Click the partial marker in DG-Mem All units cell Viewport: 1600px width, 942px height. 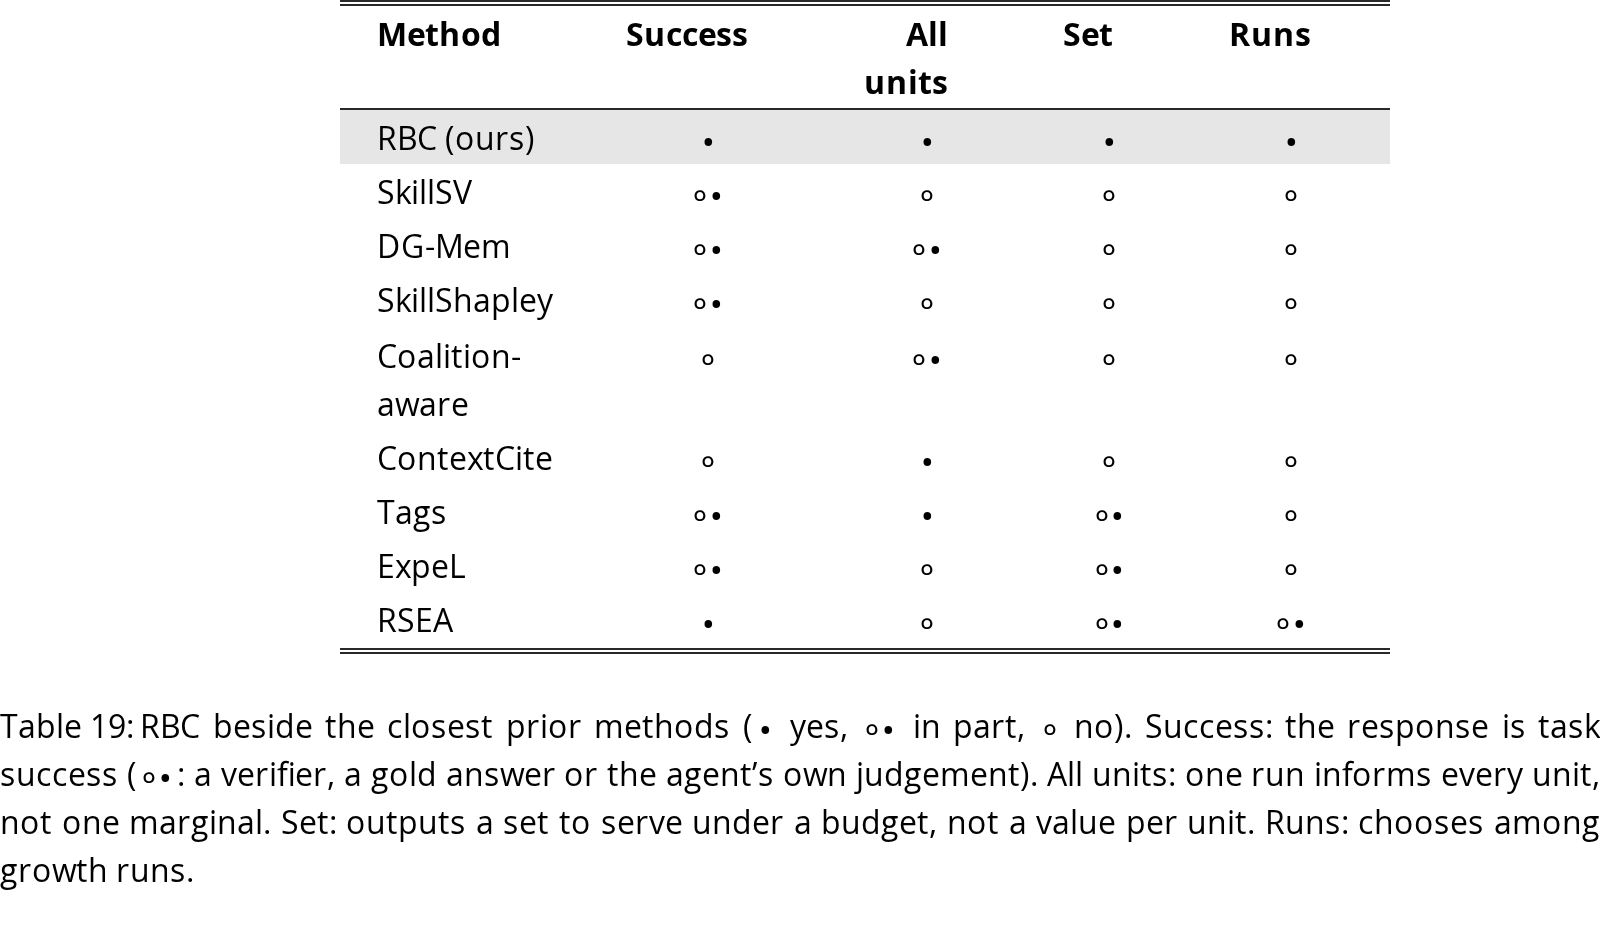click(x=927, y=250)
